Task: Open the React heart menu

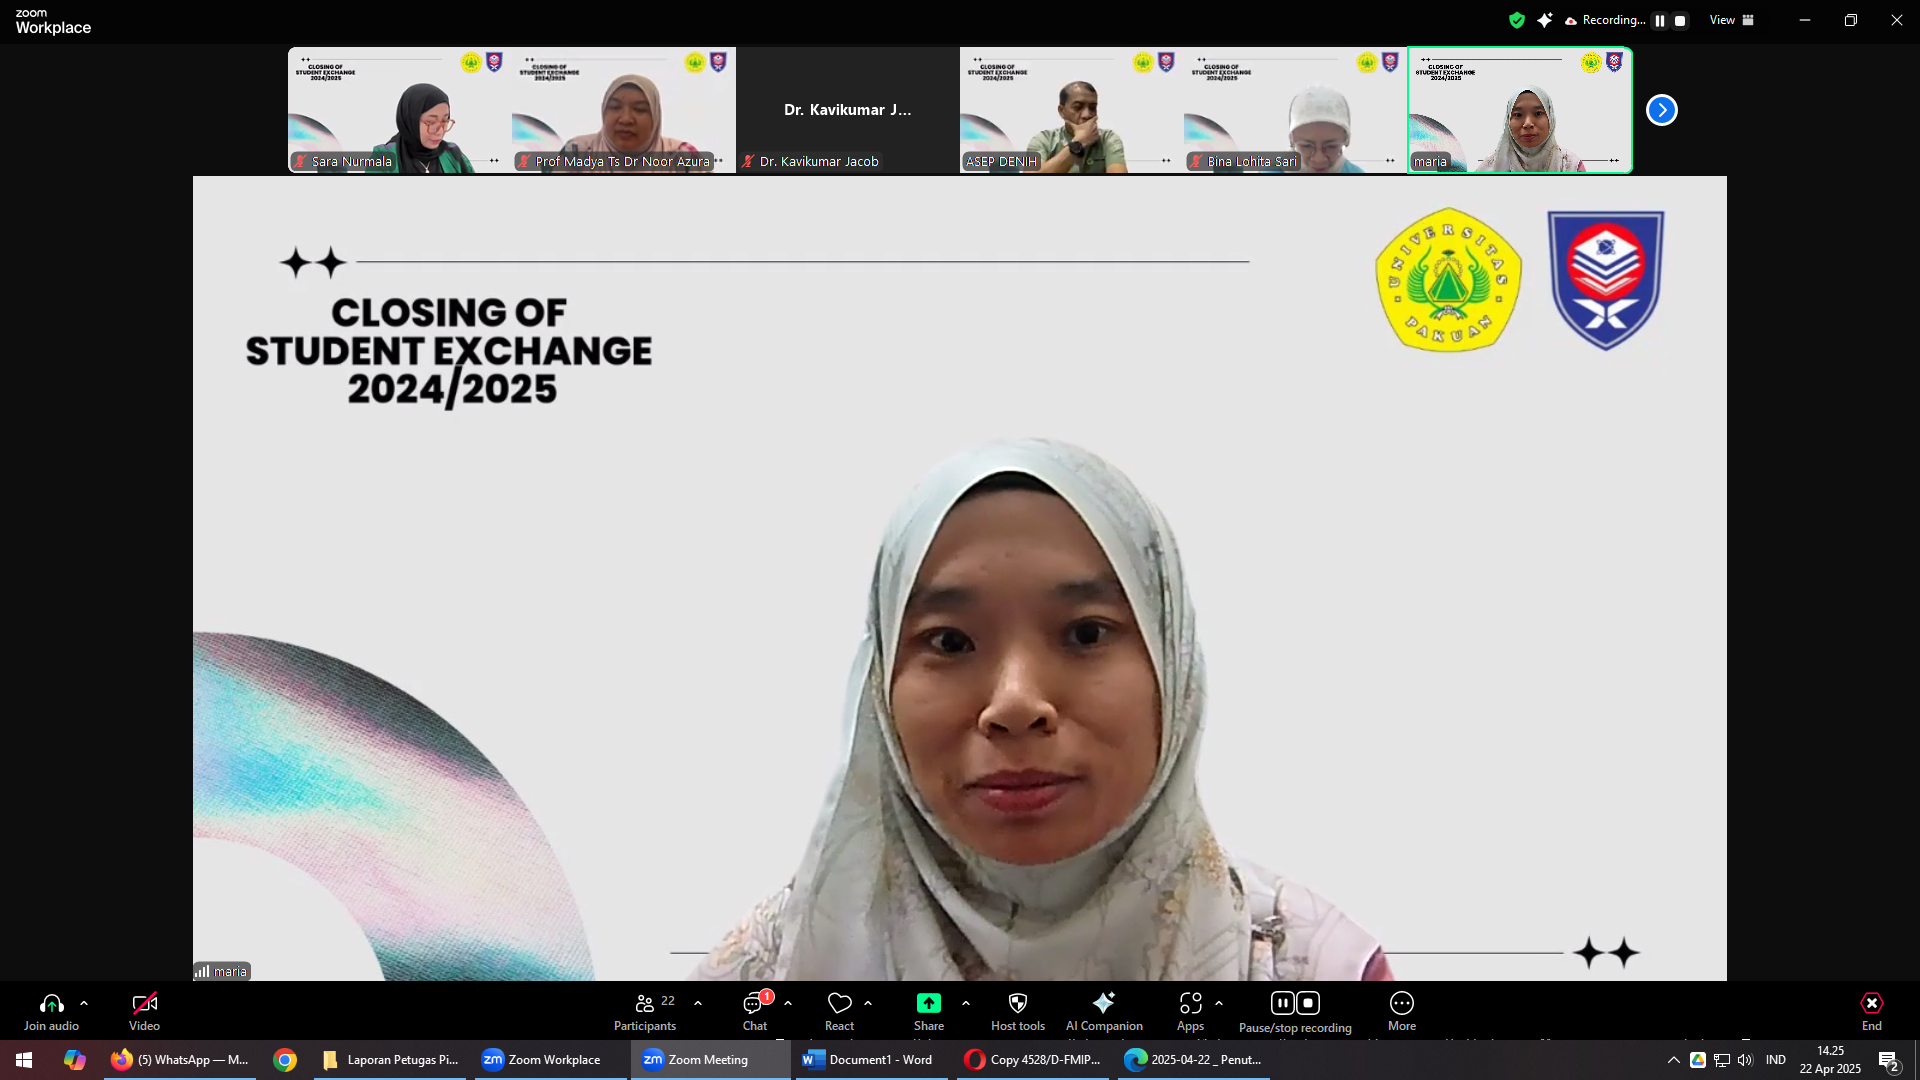Action: point(839,1011)
